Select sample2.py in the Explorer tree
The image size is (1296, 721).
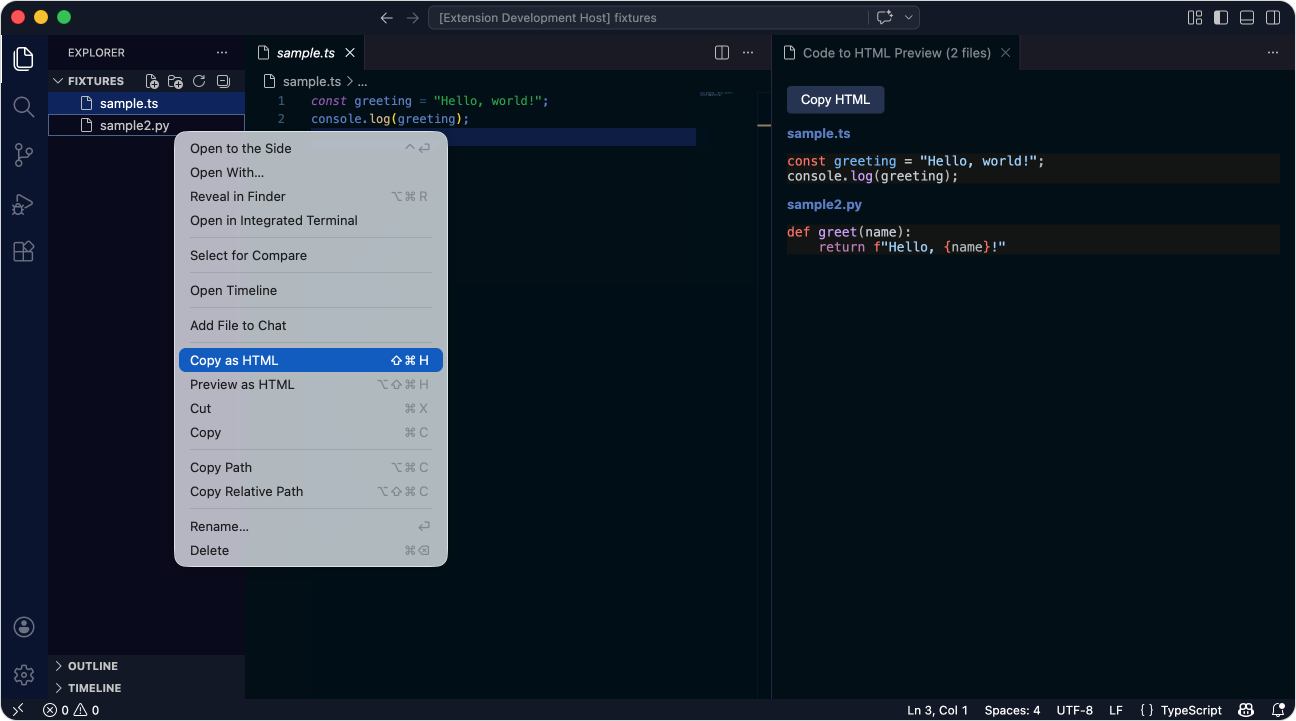pos(146,125)
